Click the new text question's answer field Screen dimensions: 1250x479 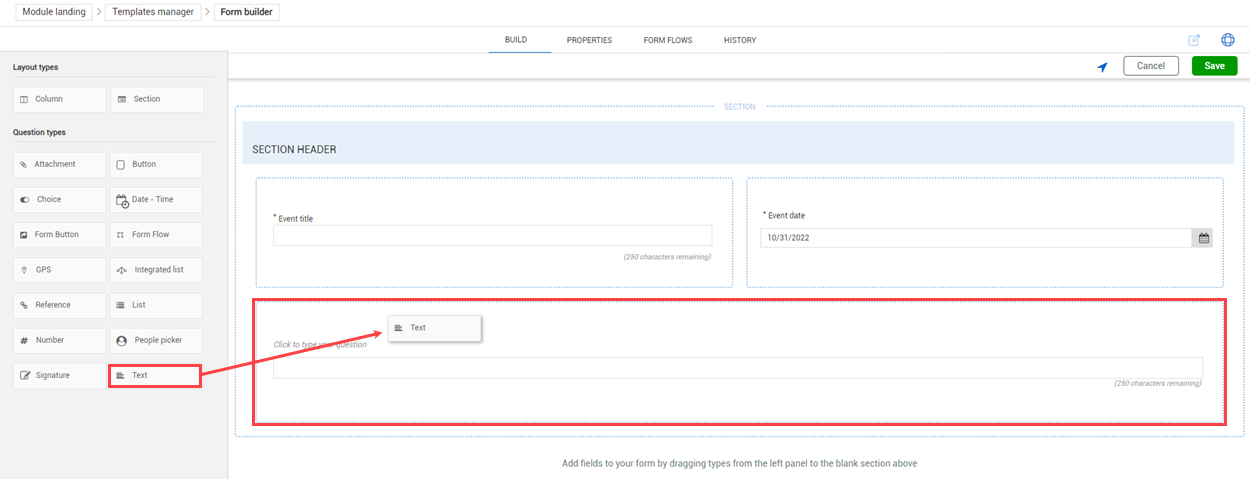[x=738, y=367]
